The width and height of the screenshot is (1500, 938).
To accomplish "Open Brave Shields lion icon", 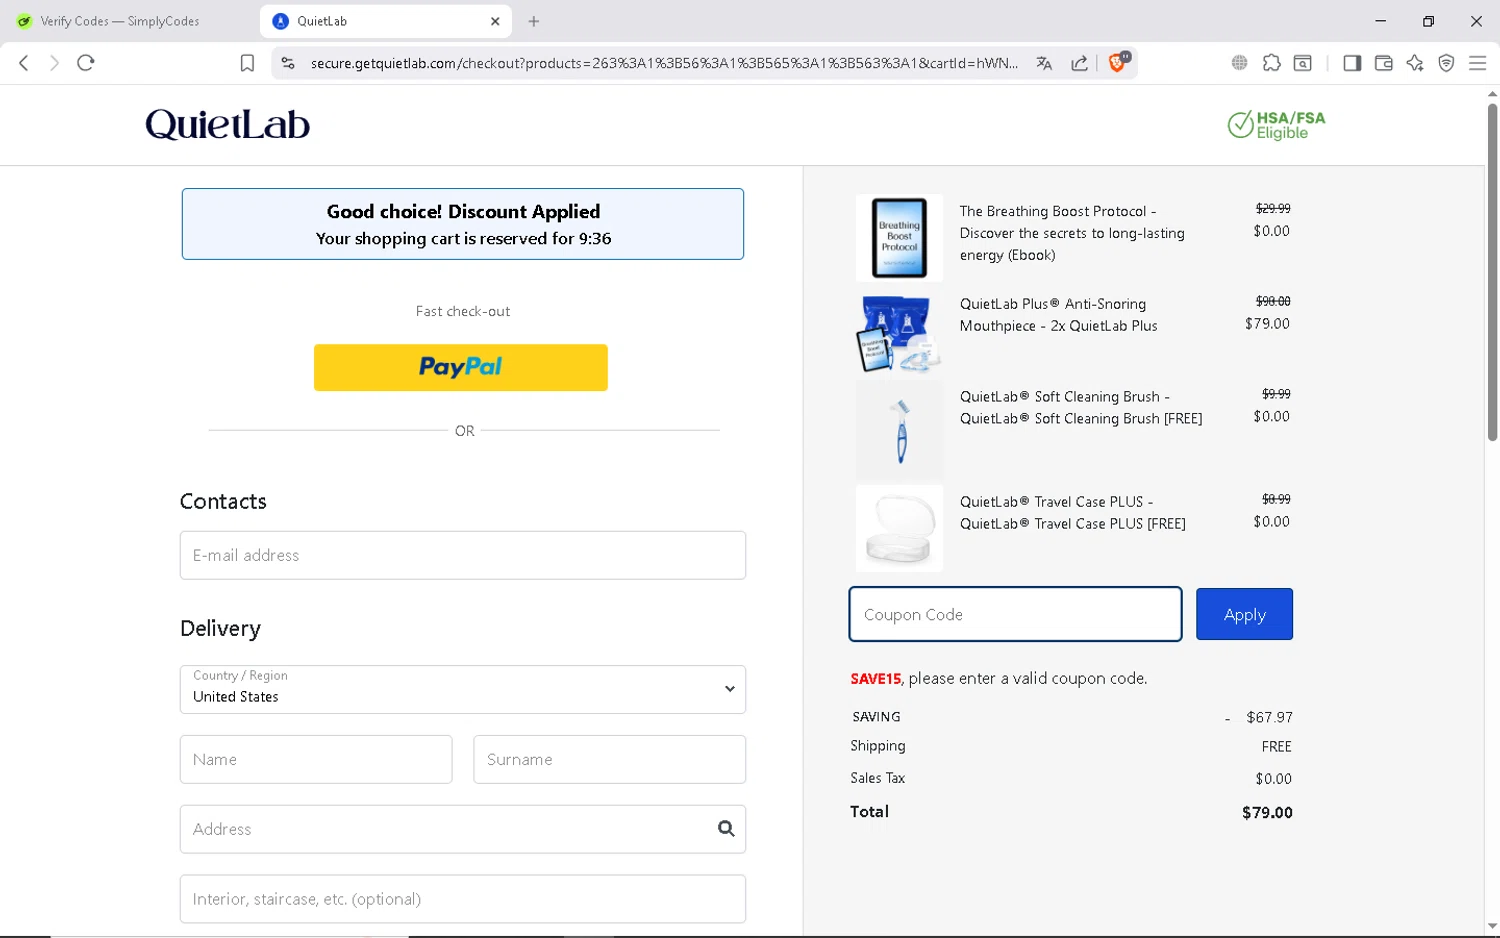I will pos(1118,62).
